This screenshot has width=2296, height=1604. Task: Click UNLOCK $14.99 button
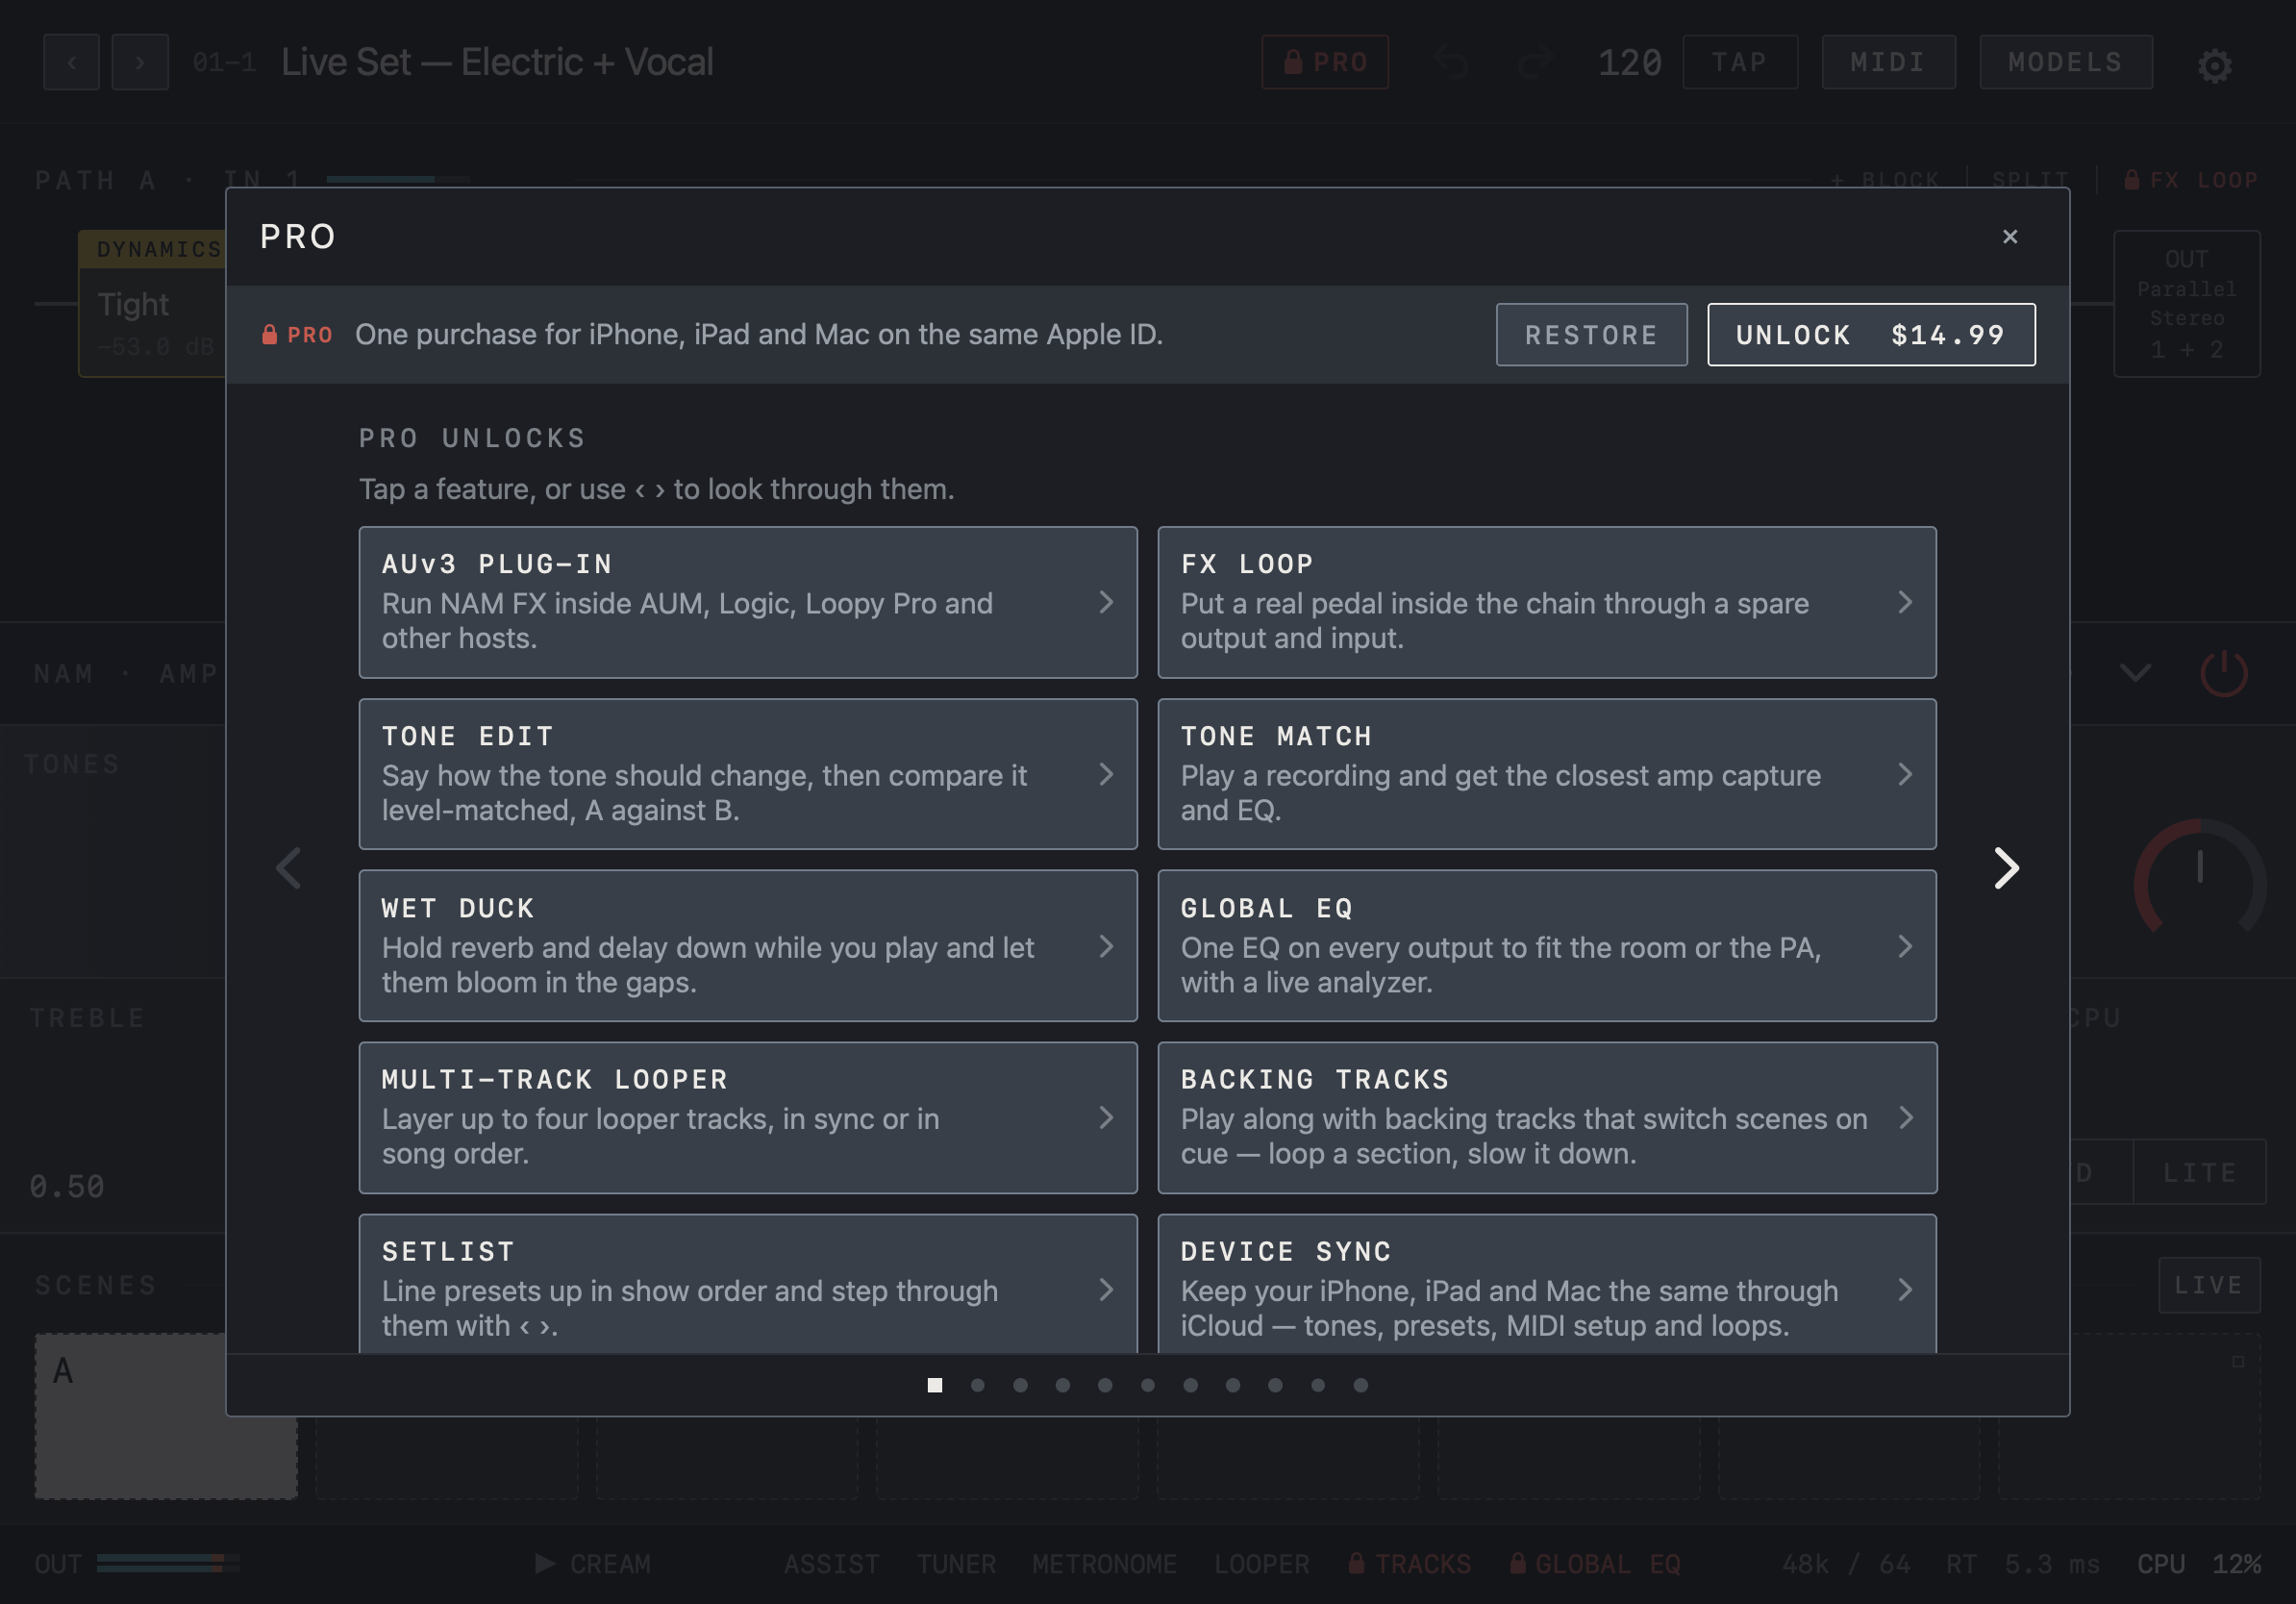(x=1870, y=335)
